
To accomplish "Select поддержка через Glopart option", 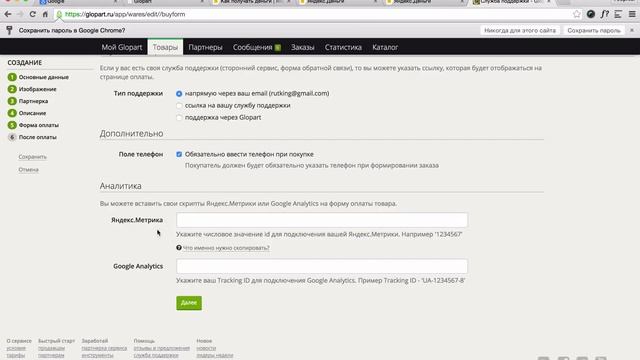I will click(179, 118).
